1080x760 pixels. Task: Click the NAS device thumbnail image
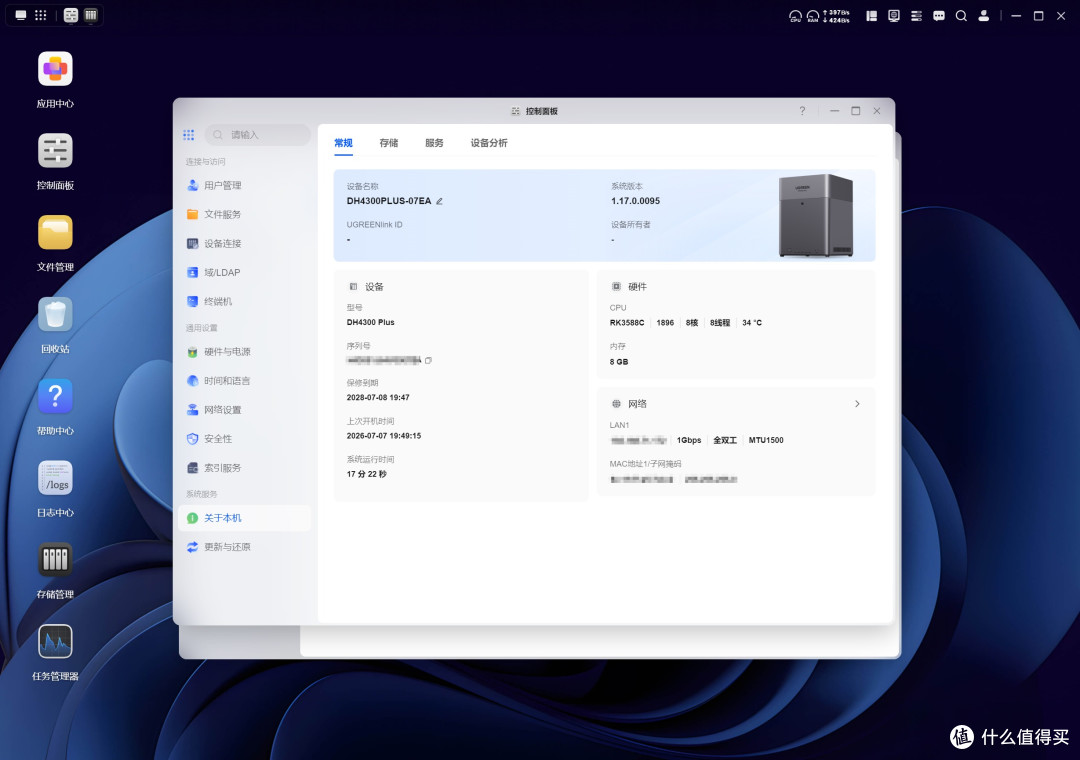[816, 216]
